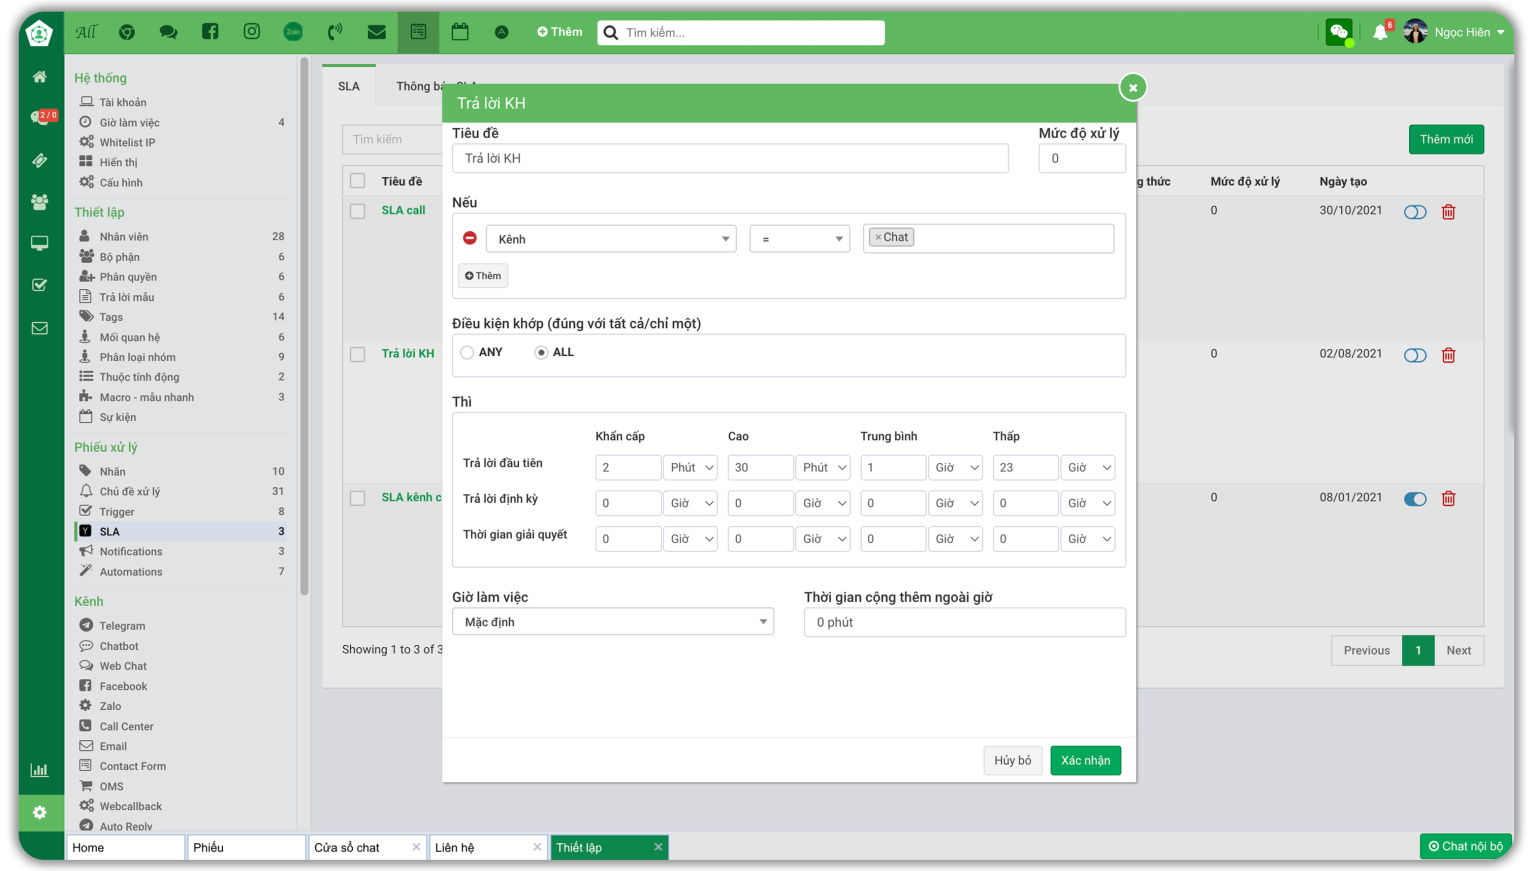The image size is (1536, 871).
Task: Enable the toggle on the SLA call row
Action: click(1415, 212)
